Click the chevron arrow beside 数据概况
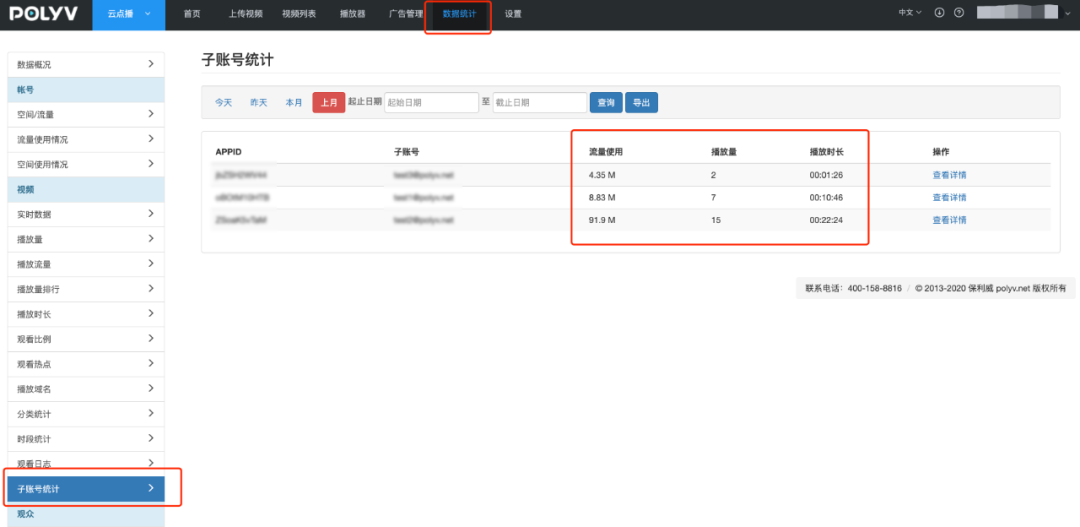Screen dimensions: 1080x527 point(150,64)
